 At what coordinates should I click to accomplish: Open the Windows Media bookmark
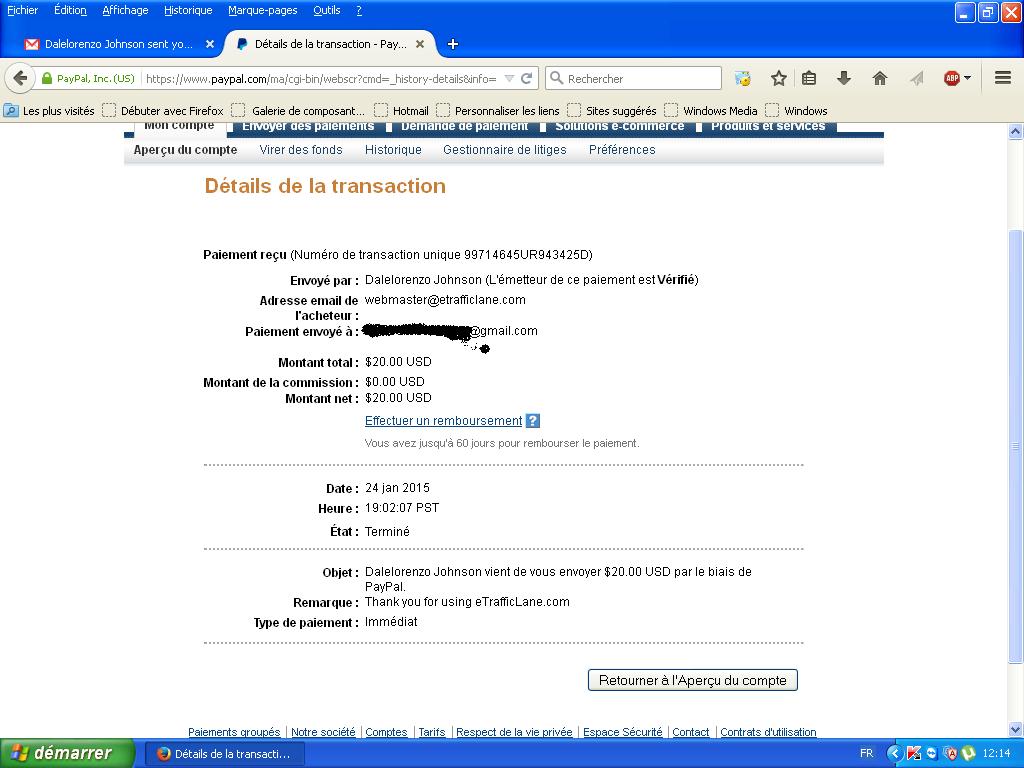pos(711,110)
